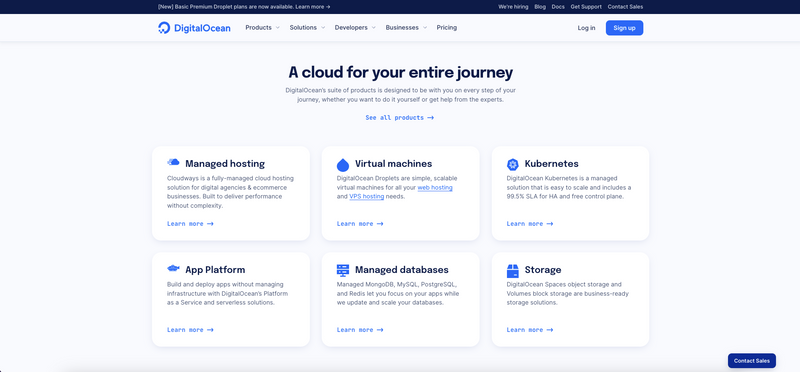800x372 pixels.
Task: Click the Managed hosting cloud icon
Action: click(x=173, y=162)
